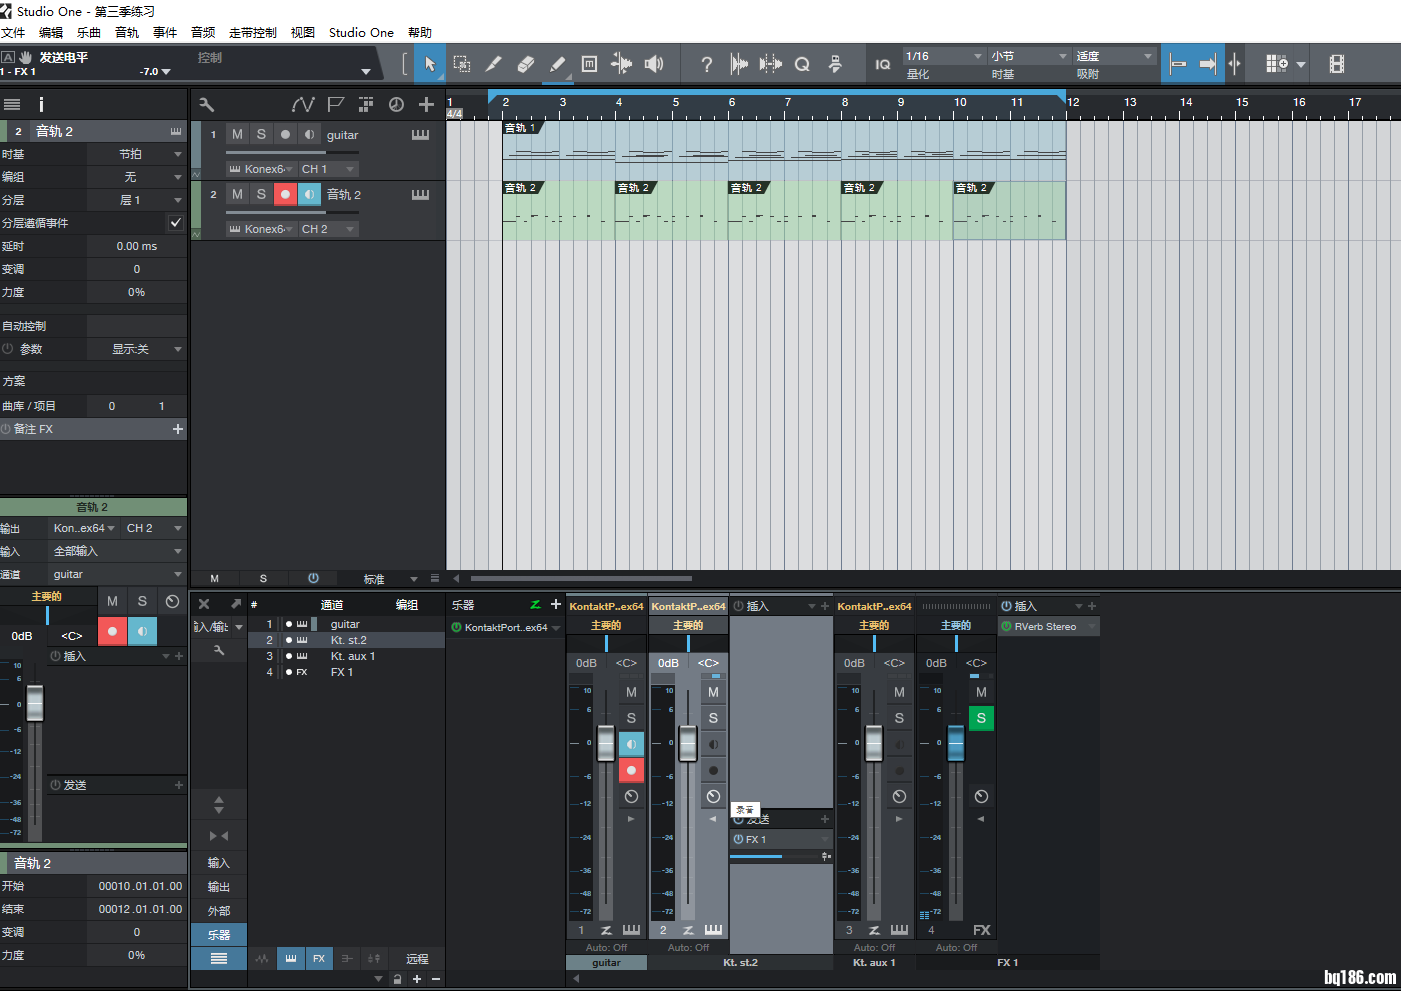Open CH 2 channel dropdown on 音轨 2
The width and height of the screenshot is (1401, 991).
click(x=328, y=229)
